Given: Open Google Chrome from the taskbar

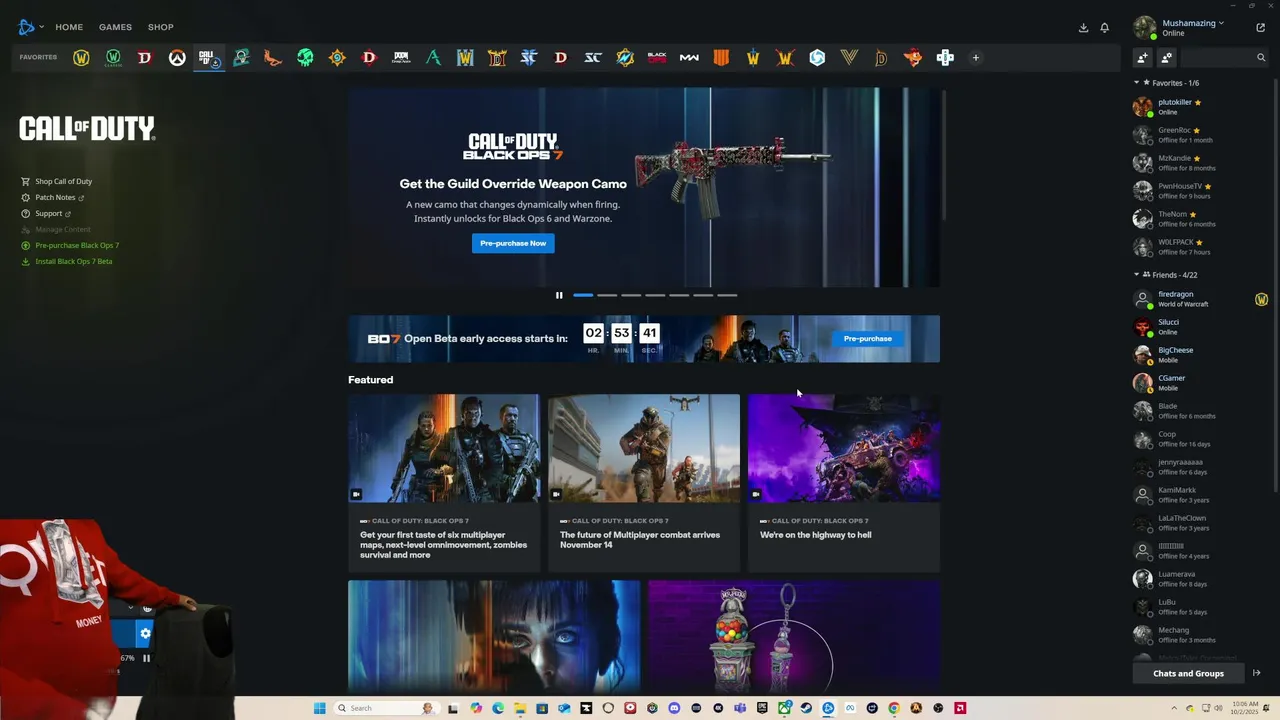Looking at the screenshot, I should click(893, 708).
